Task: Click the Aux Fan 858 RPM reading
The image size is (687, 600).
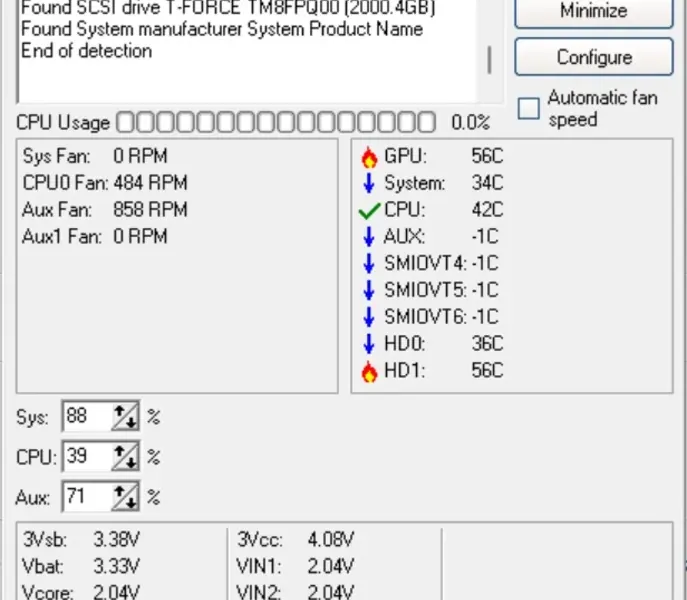Action: [x=105, y=209]
